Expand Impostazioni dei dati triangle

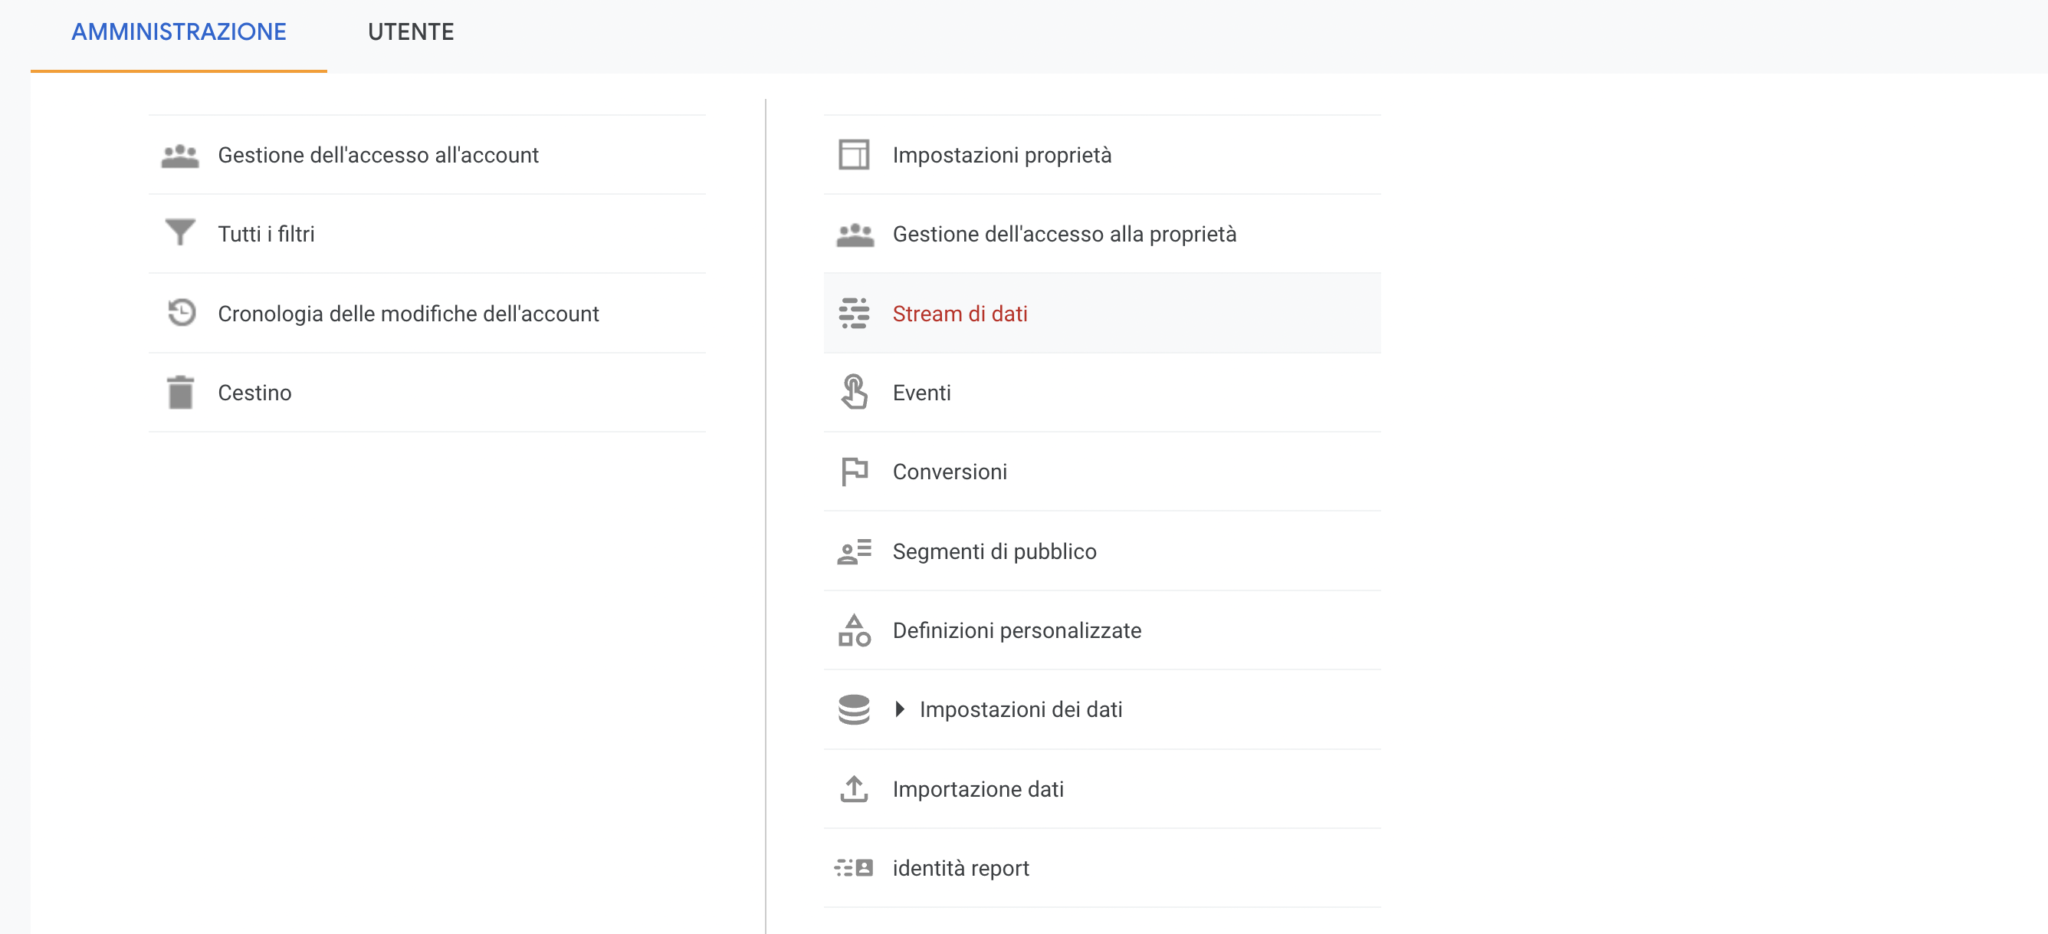(x=900, y=709)
